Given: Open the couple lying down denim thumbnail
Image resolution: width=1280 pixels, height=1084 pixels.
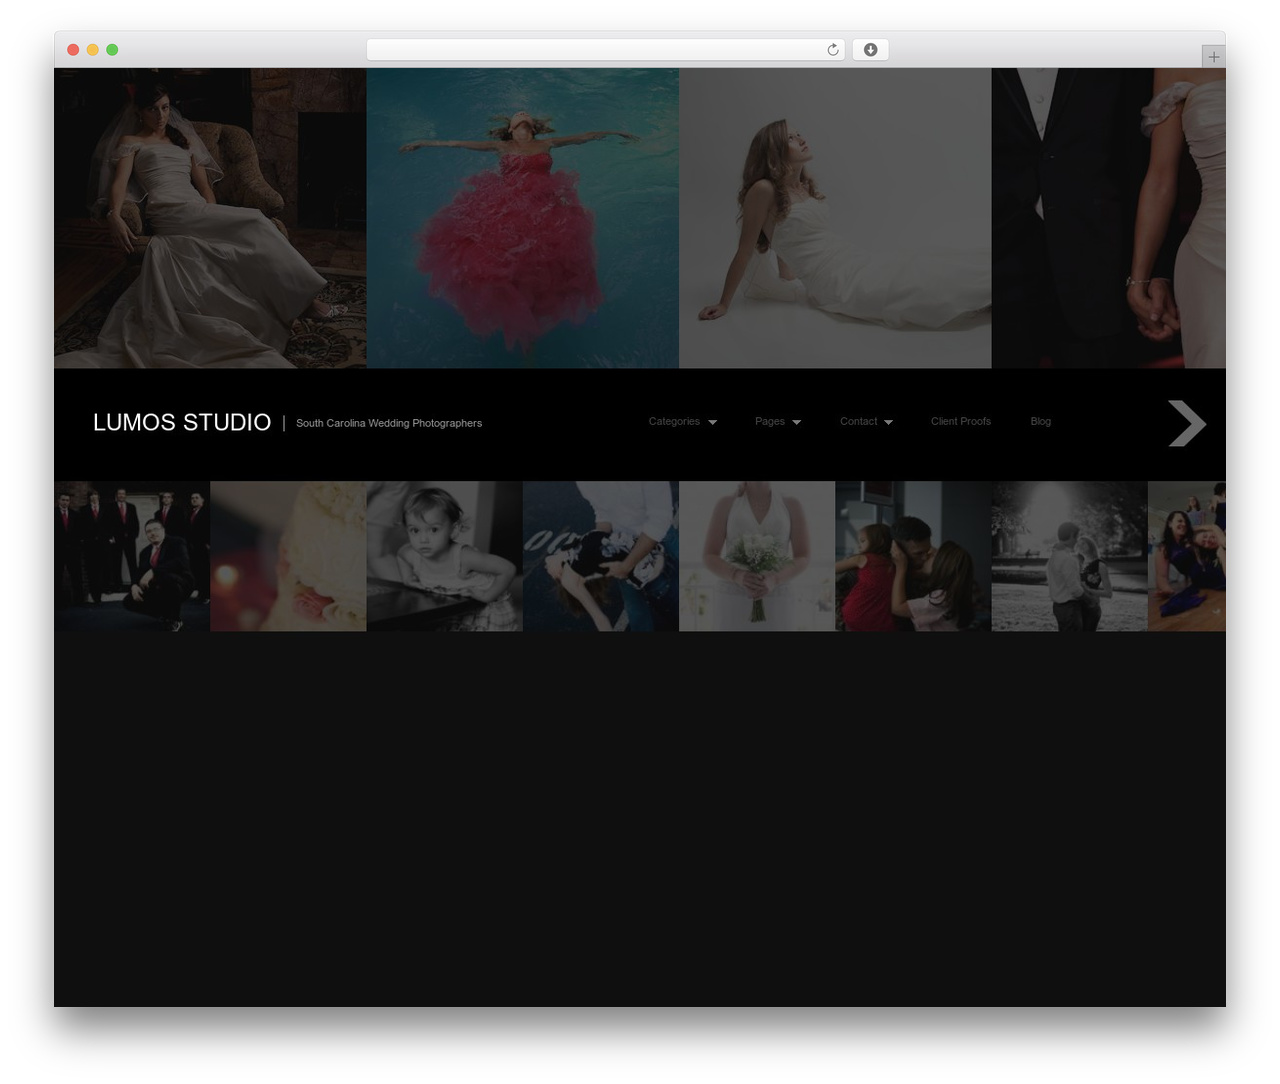Looking at the screenshot, I should pos(601,556).
